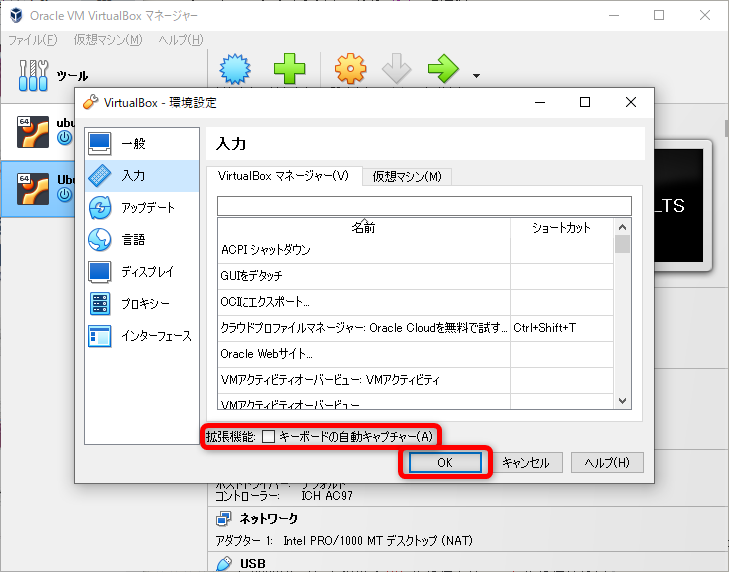This screenshot has height=572, width=729.
Task: Select the OCIにエクスポート... row
Action: point(415,302)
